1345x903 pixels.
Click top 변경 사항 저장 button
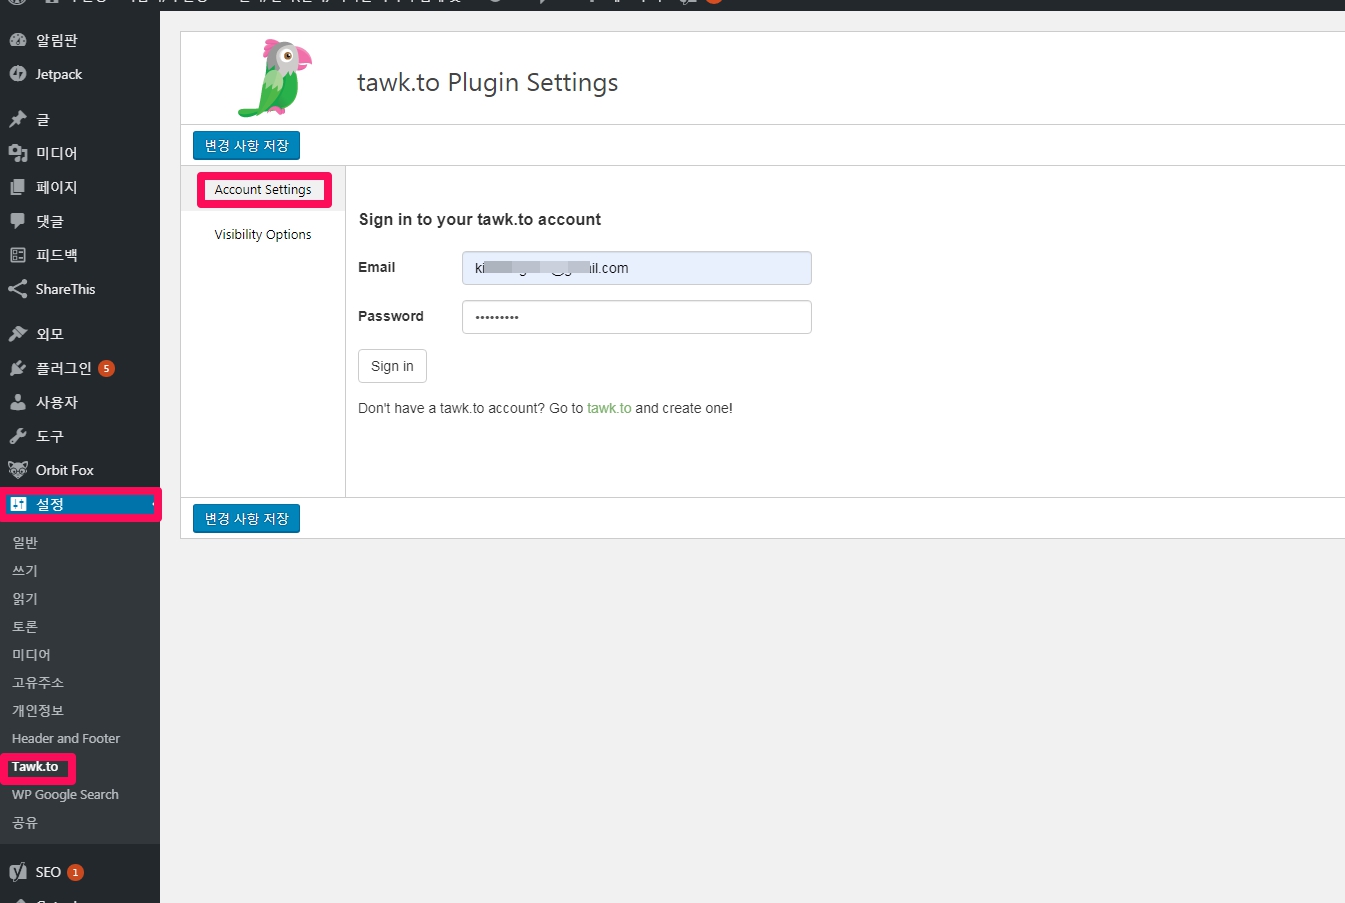coord(246,146)
